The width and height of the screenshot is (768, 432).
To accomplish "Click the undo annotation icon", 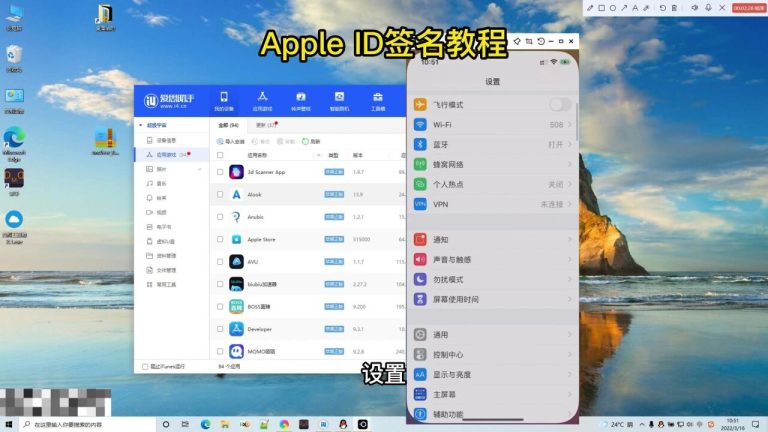I will pos(663,8).
